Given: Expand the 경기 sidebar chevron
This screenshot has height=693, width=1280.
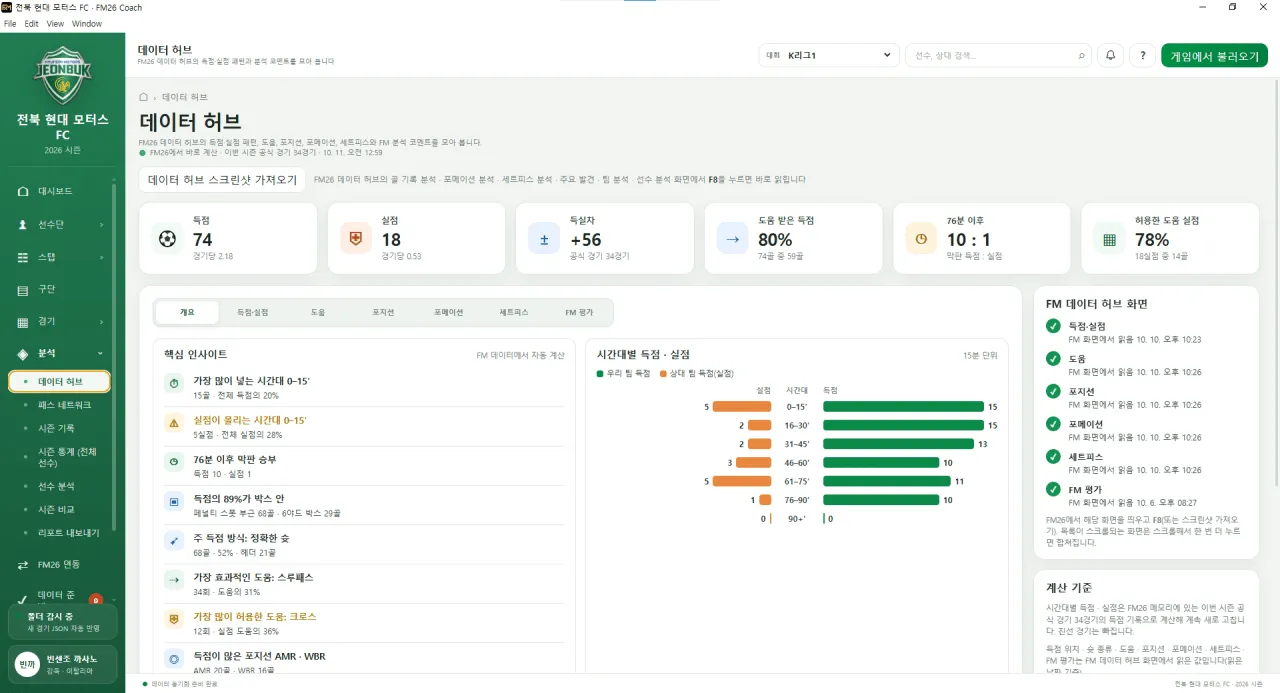Looking at the screenshot, I should click(101, 322).
